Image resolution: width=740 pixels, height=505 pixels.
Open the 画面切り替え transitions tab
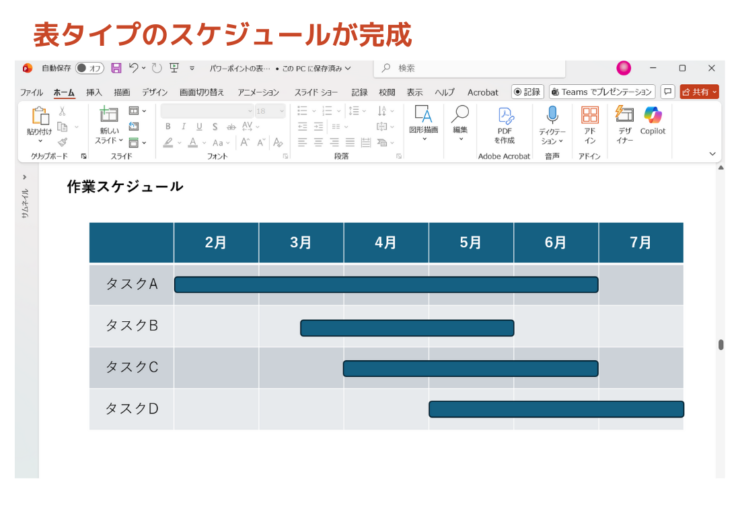[202, 92]
